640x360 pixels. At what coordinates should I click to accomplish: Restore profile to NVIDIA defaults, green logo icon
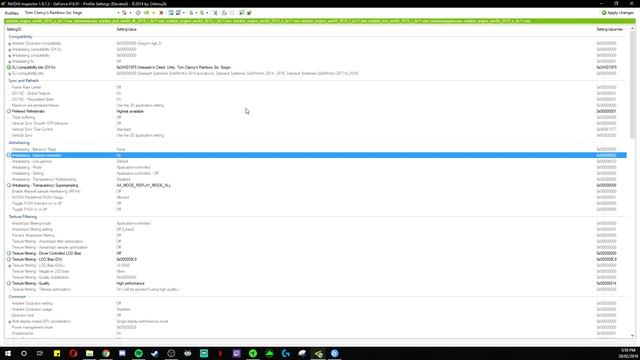click(146, 13)
